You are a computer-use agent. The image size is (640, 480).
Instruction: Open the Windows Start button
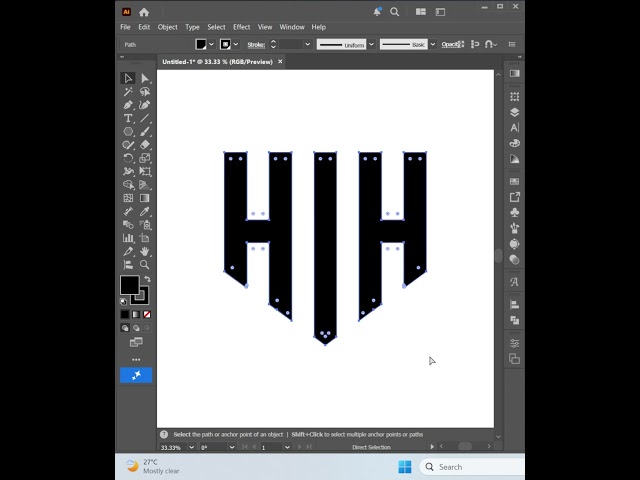click(404, 467)
